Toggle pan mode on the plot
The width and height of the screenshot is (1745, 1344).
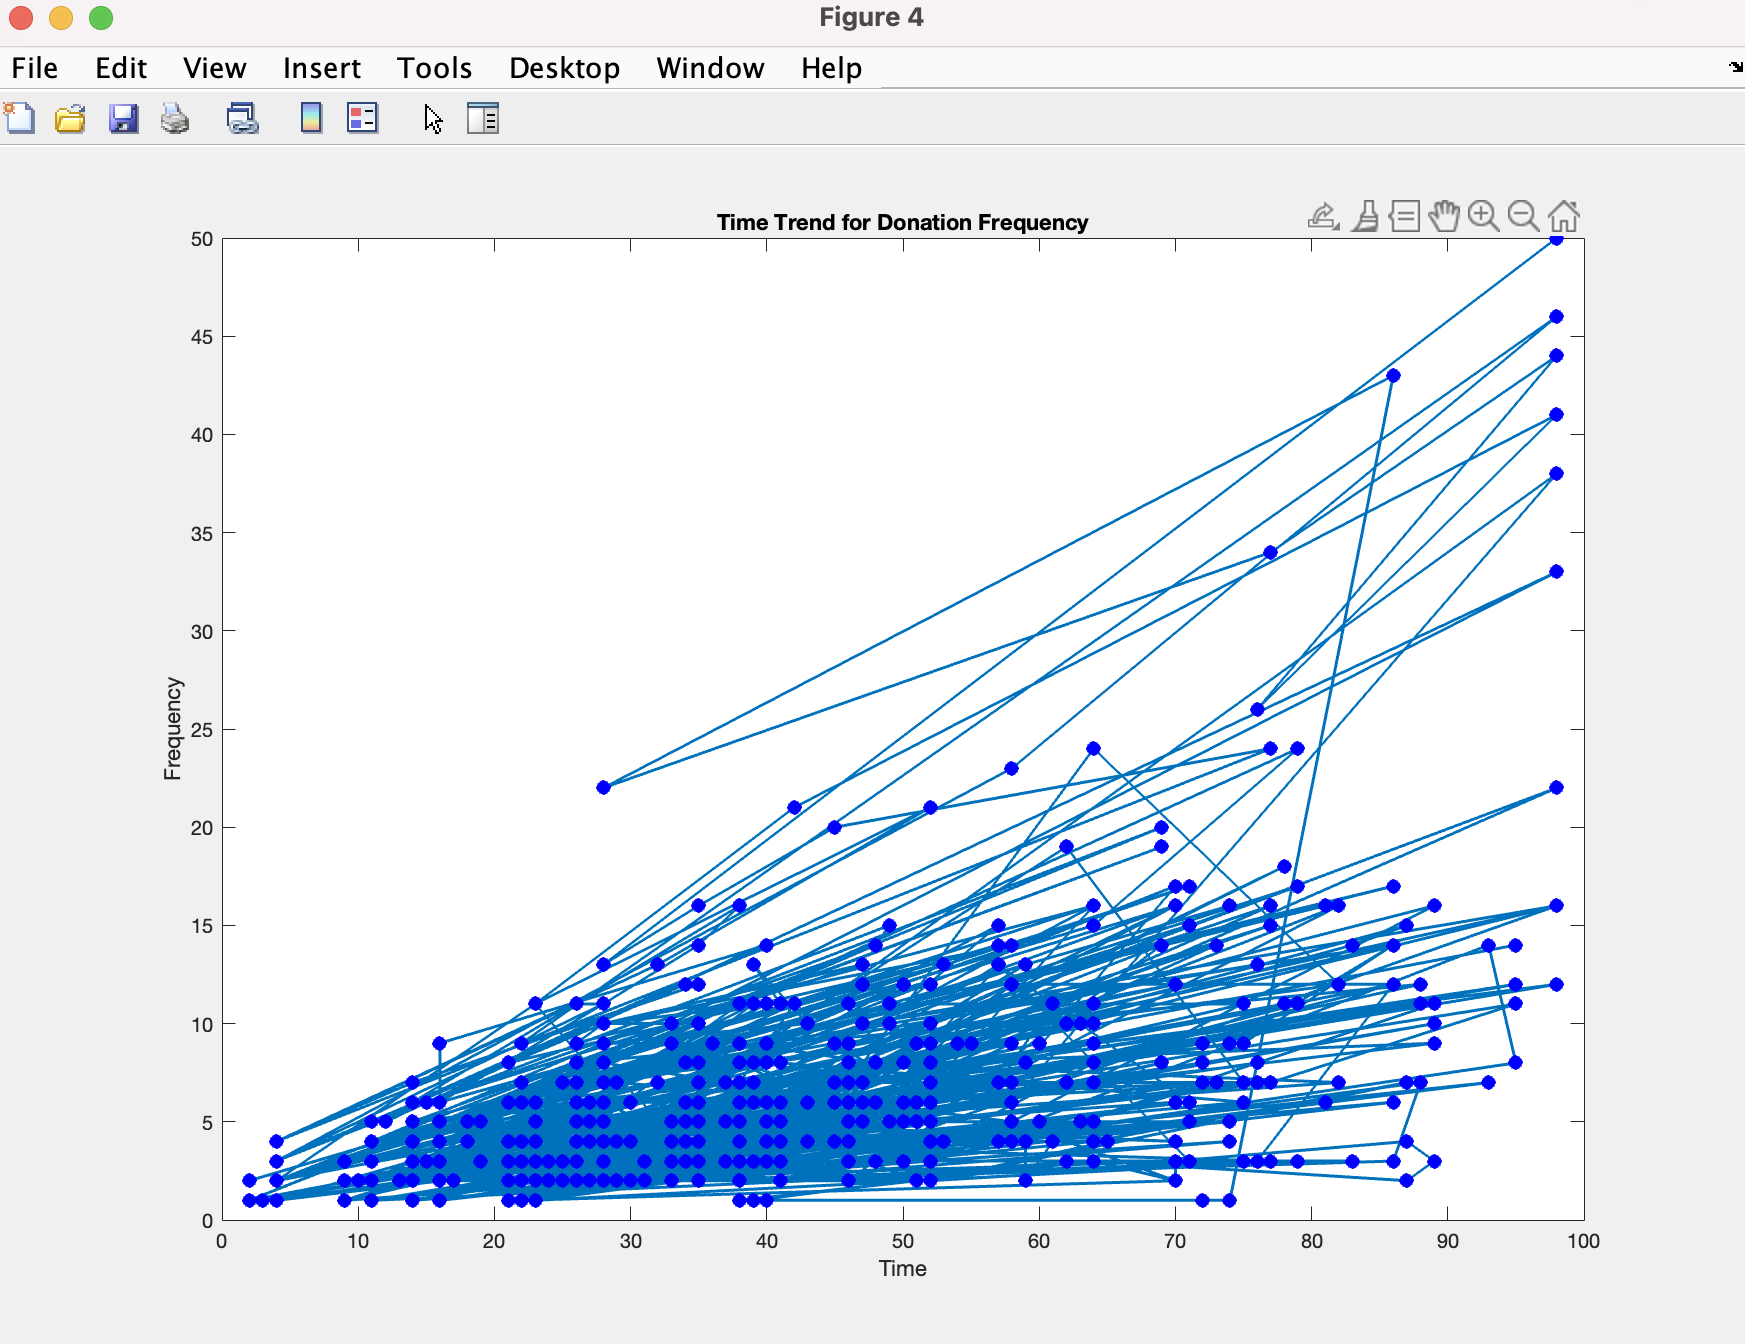pyautogui.click(x=1445, y=216)
